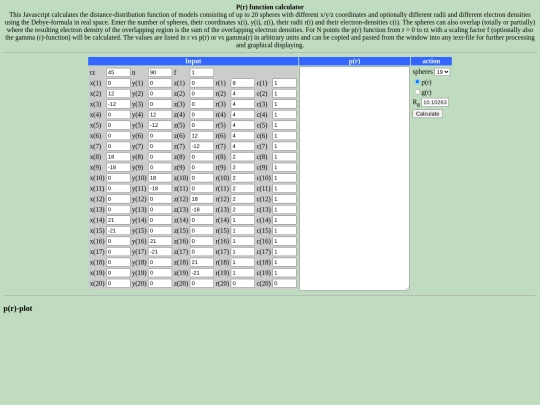Click the y(16) field containing 21
Viewport: 540px width, 405px height.
(x=160, y=241)
